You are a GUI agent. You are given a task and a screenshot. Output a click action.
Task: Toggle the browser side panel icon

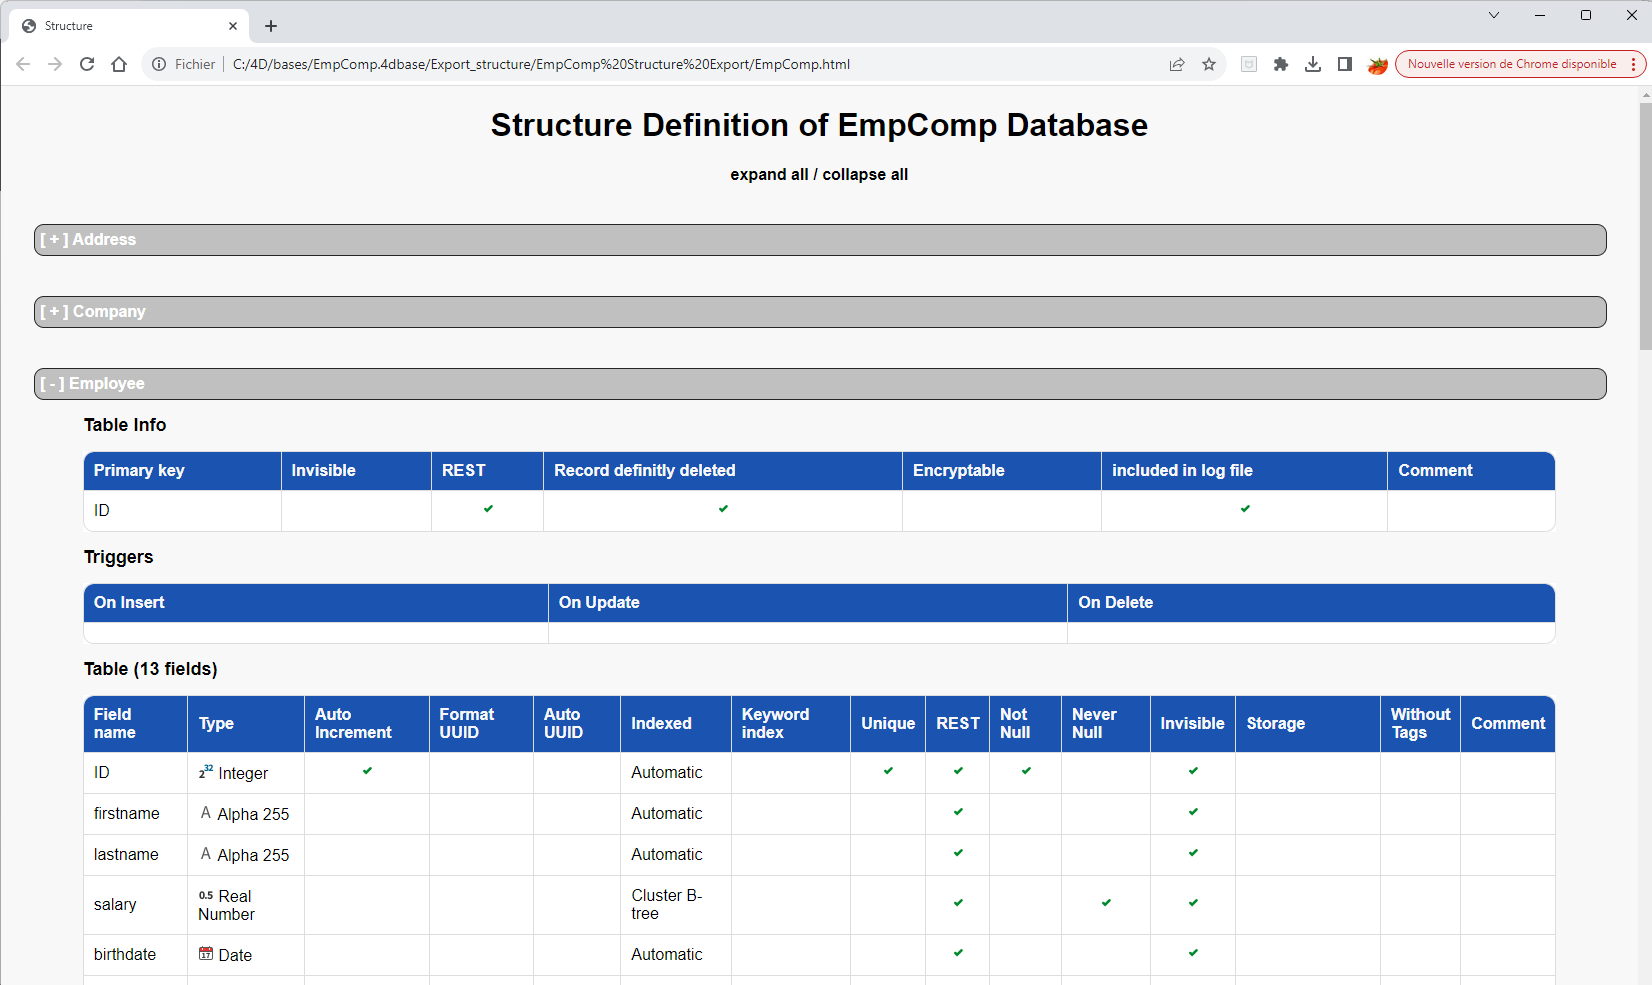pyautogui.click(x=1345, y=64)
